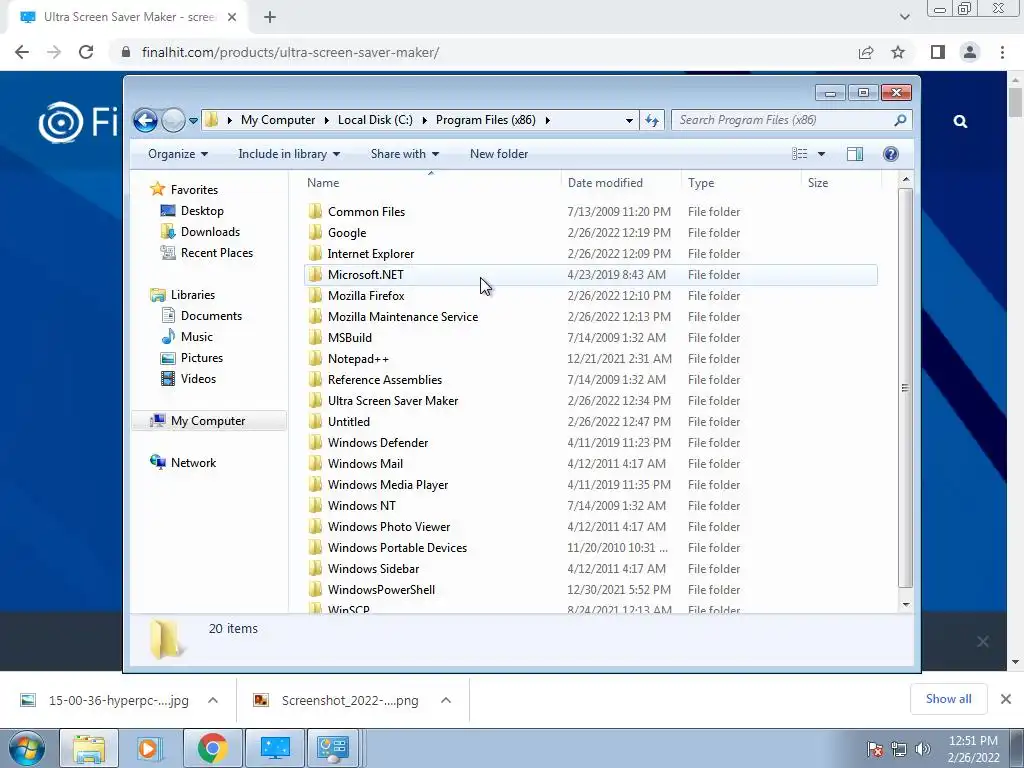
Task: Open a new Chrome tab
Action: pos(270,18)
